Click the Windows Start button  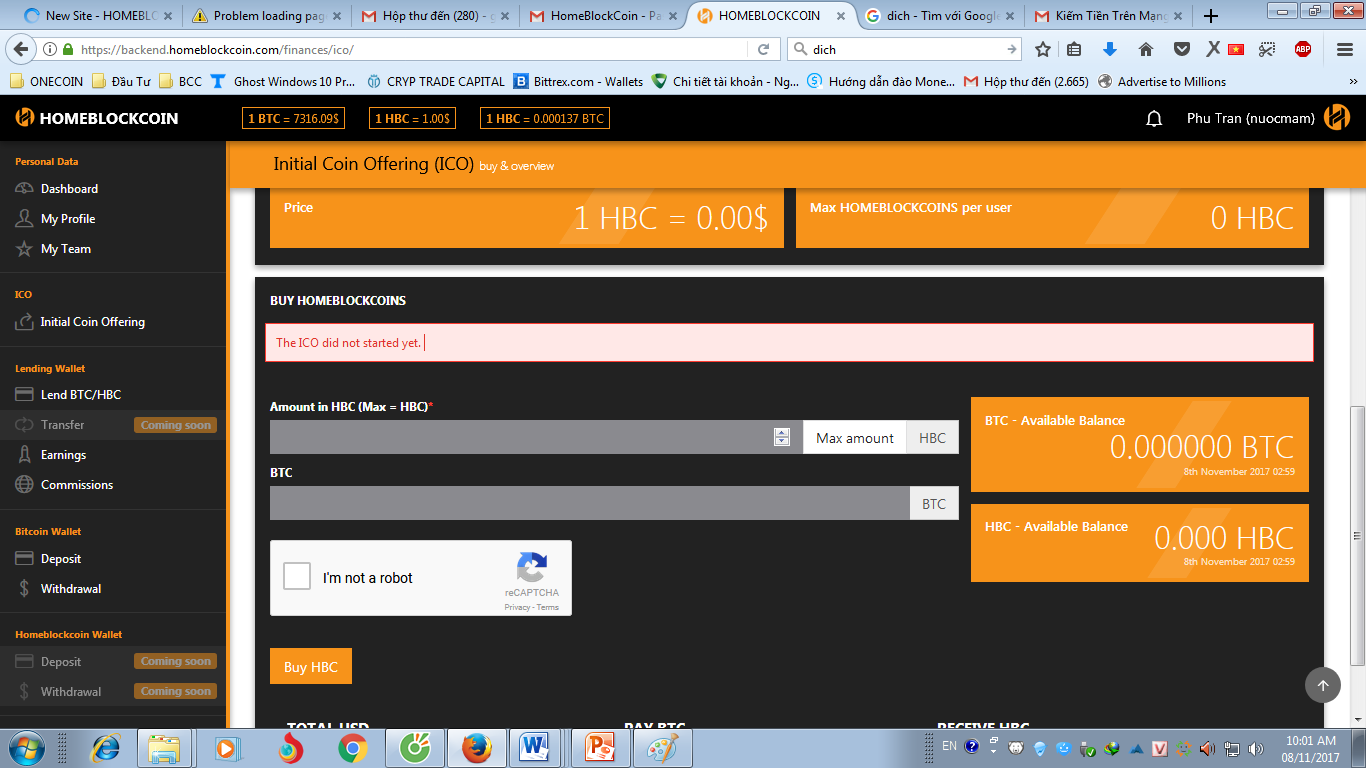[25, 748]
